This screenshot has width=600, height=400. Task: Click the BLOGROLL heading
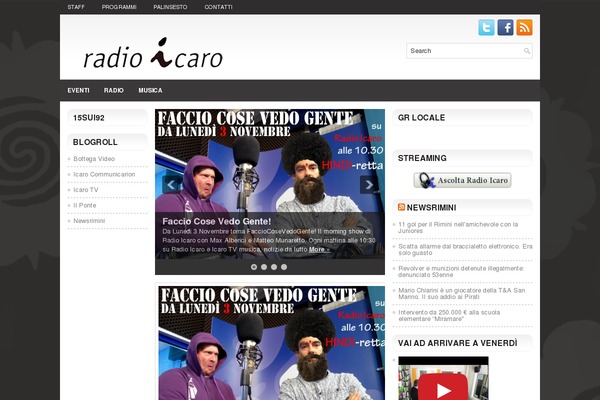(95, 142)
